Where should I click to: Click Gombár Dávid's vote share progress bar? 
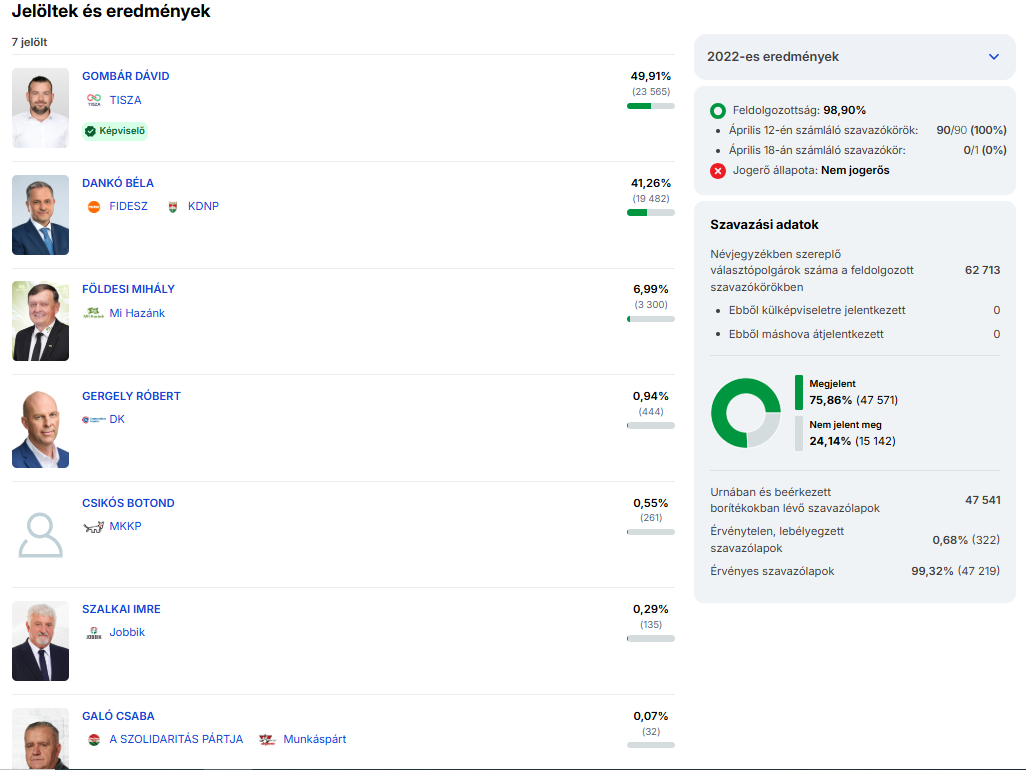pyautogui.click(x=650, y=105)
